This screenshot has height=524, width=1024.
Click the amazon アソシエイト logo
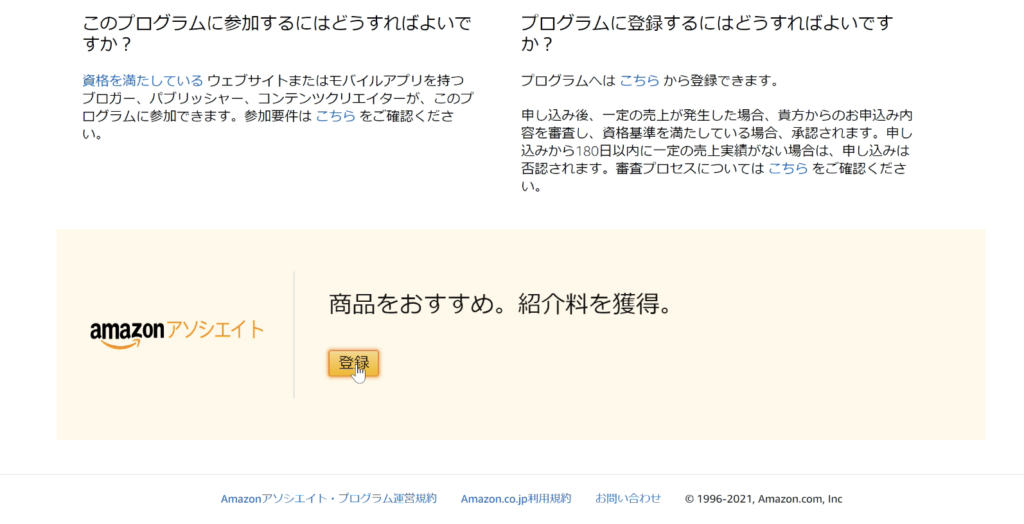coord(176,333)
